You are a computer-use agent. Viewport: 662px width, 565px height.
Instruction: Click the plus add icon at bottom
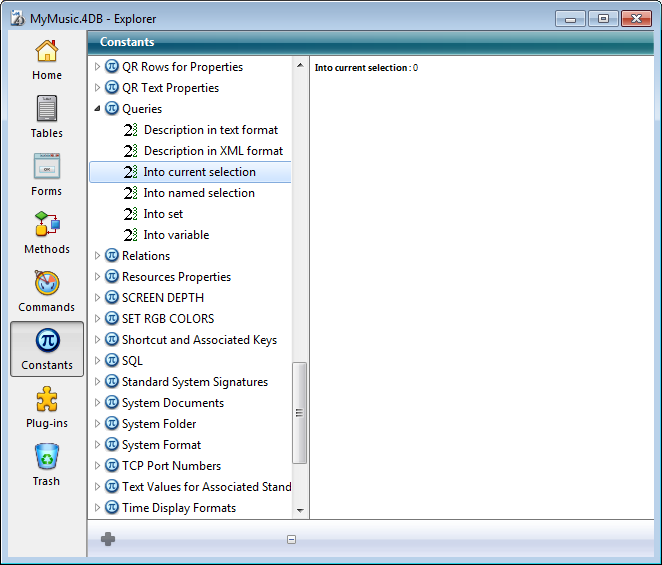click(x=108, y=539)
